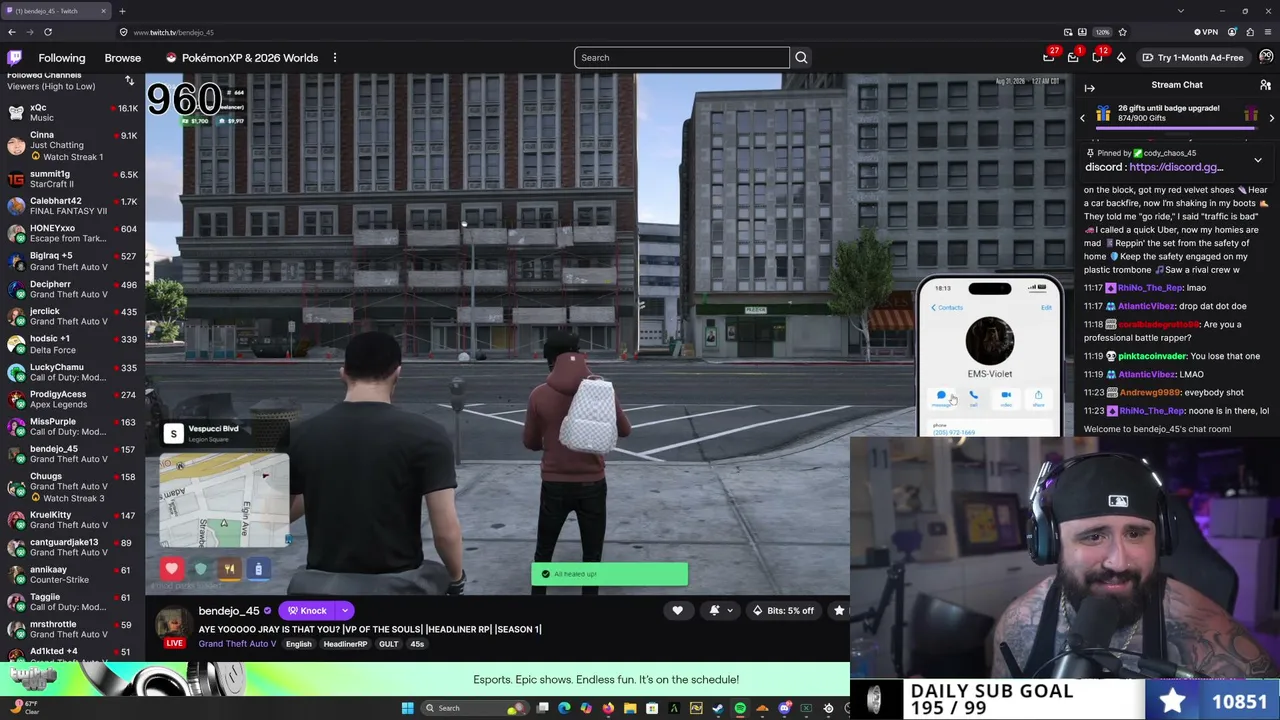Open Cinna channel in sidebar
This screenshot has width=1280, height=720.
[72, 146]
